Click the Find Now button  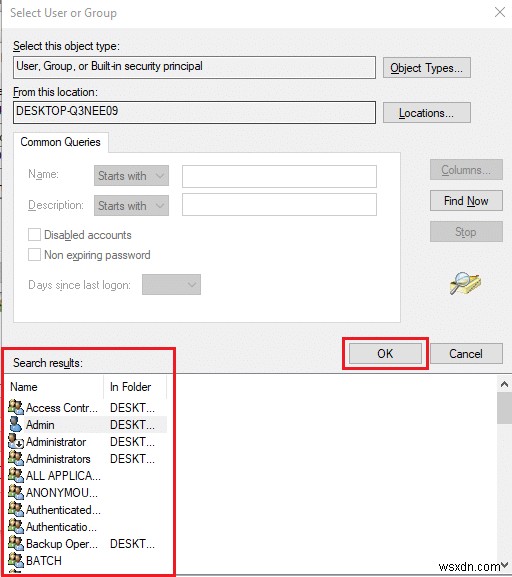tap(466, 201)
